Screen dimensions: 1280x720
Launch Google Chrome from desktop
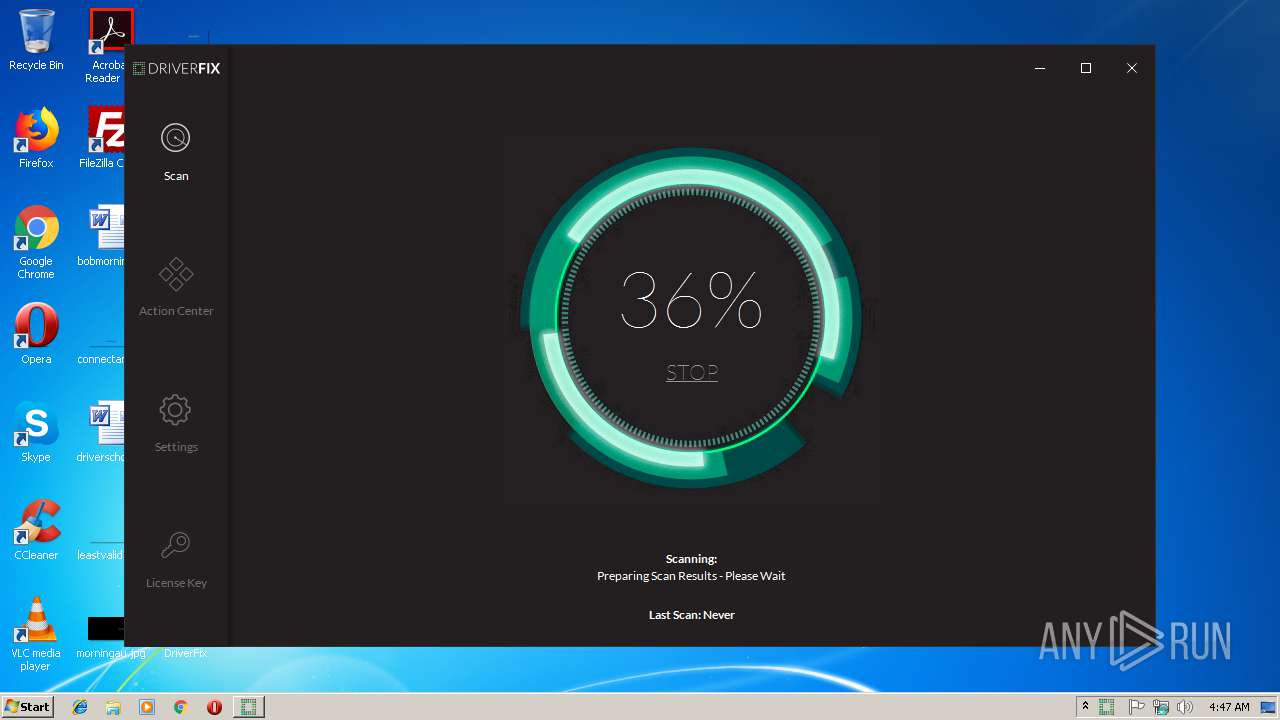click(x=36, y=242)
